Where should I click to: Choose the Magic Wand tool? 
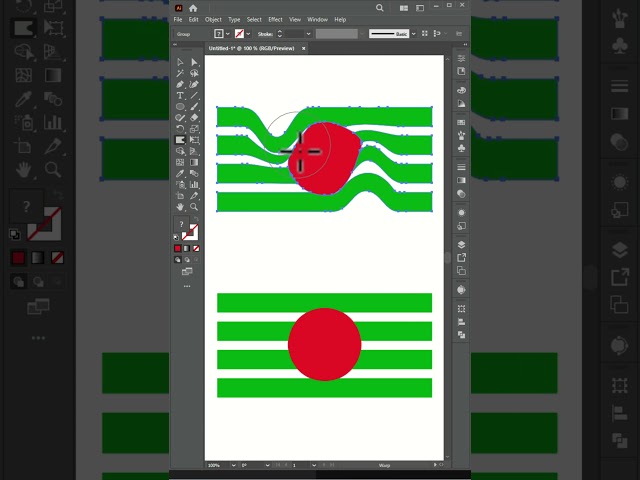pos(180,73)
